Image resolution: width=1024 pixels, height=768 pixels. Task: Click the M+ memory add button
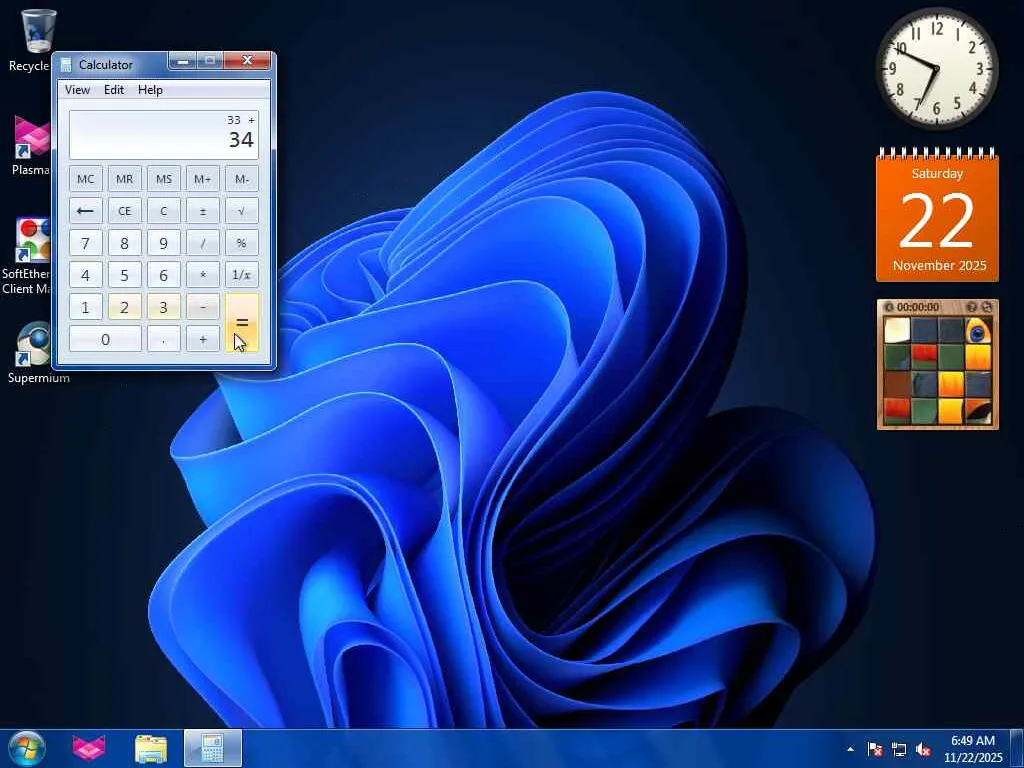tap(203, 179)
